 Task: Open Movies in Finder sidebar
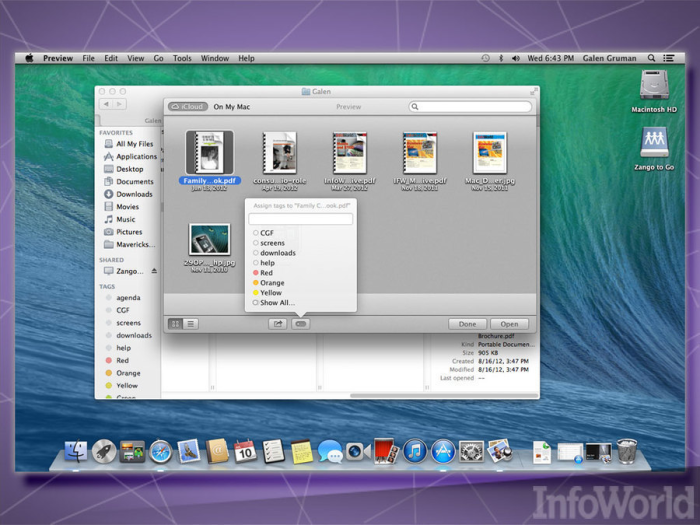tap(121, 206)
